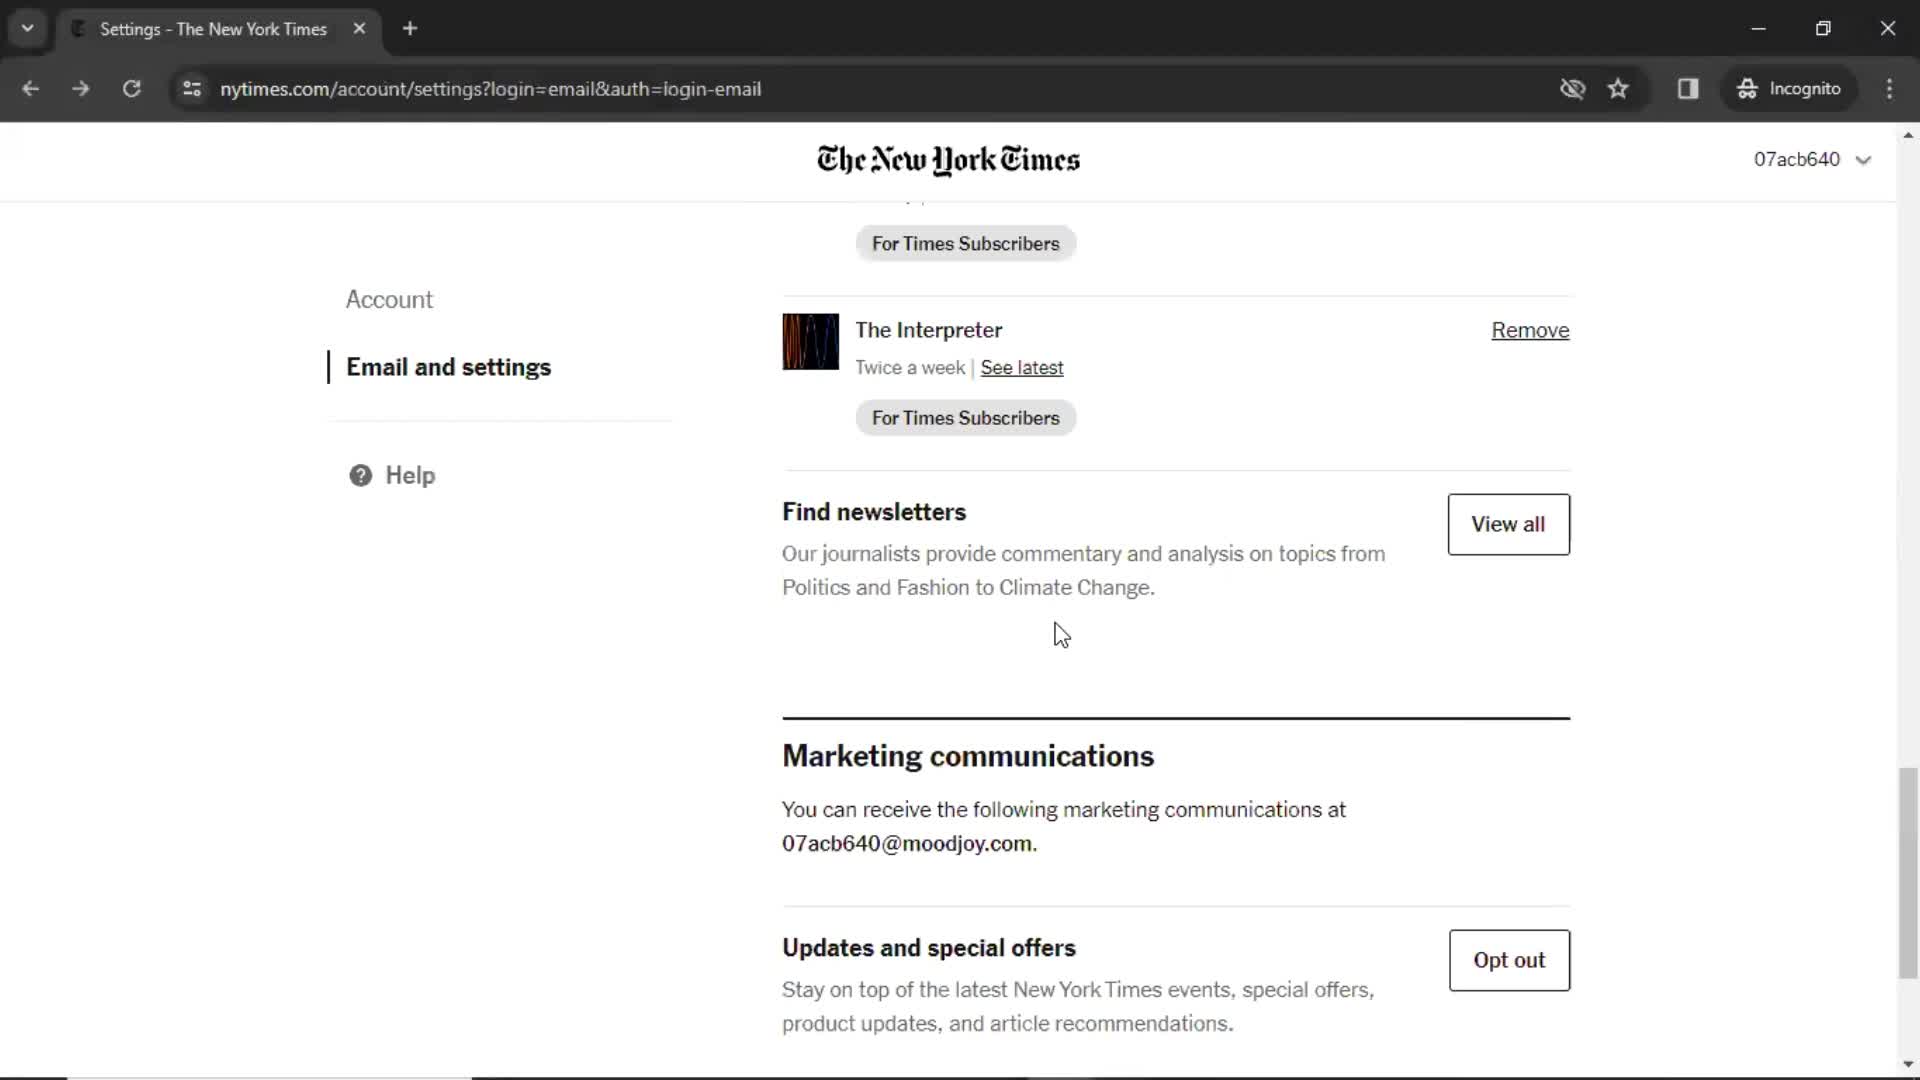Click the new tab plus button

click(x=410, y=29)
